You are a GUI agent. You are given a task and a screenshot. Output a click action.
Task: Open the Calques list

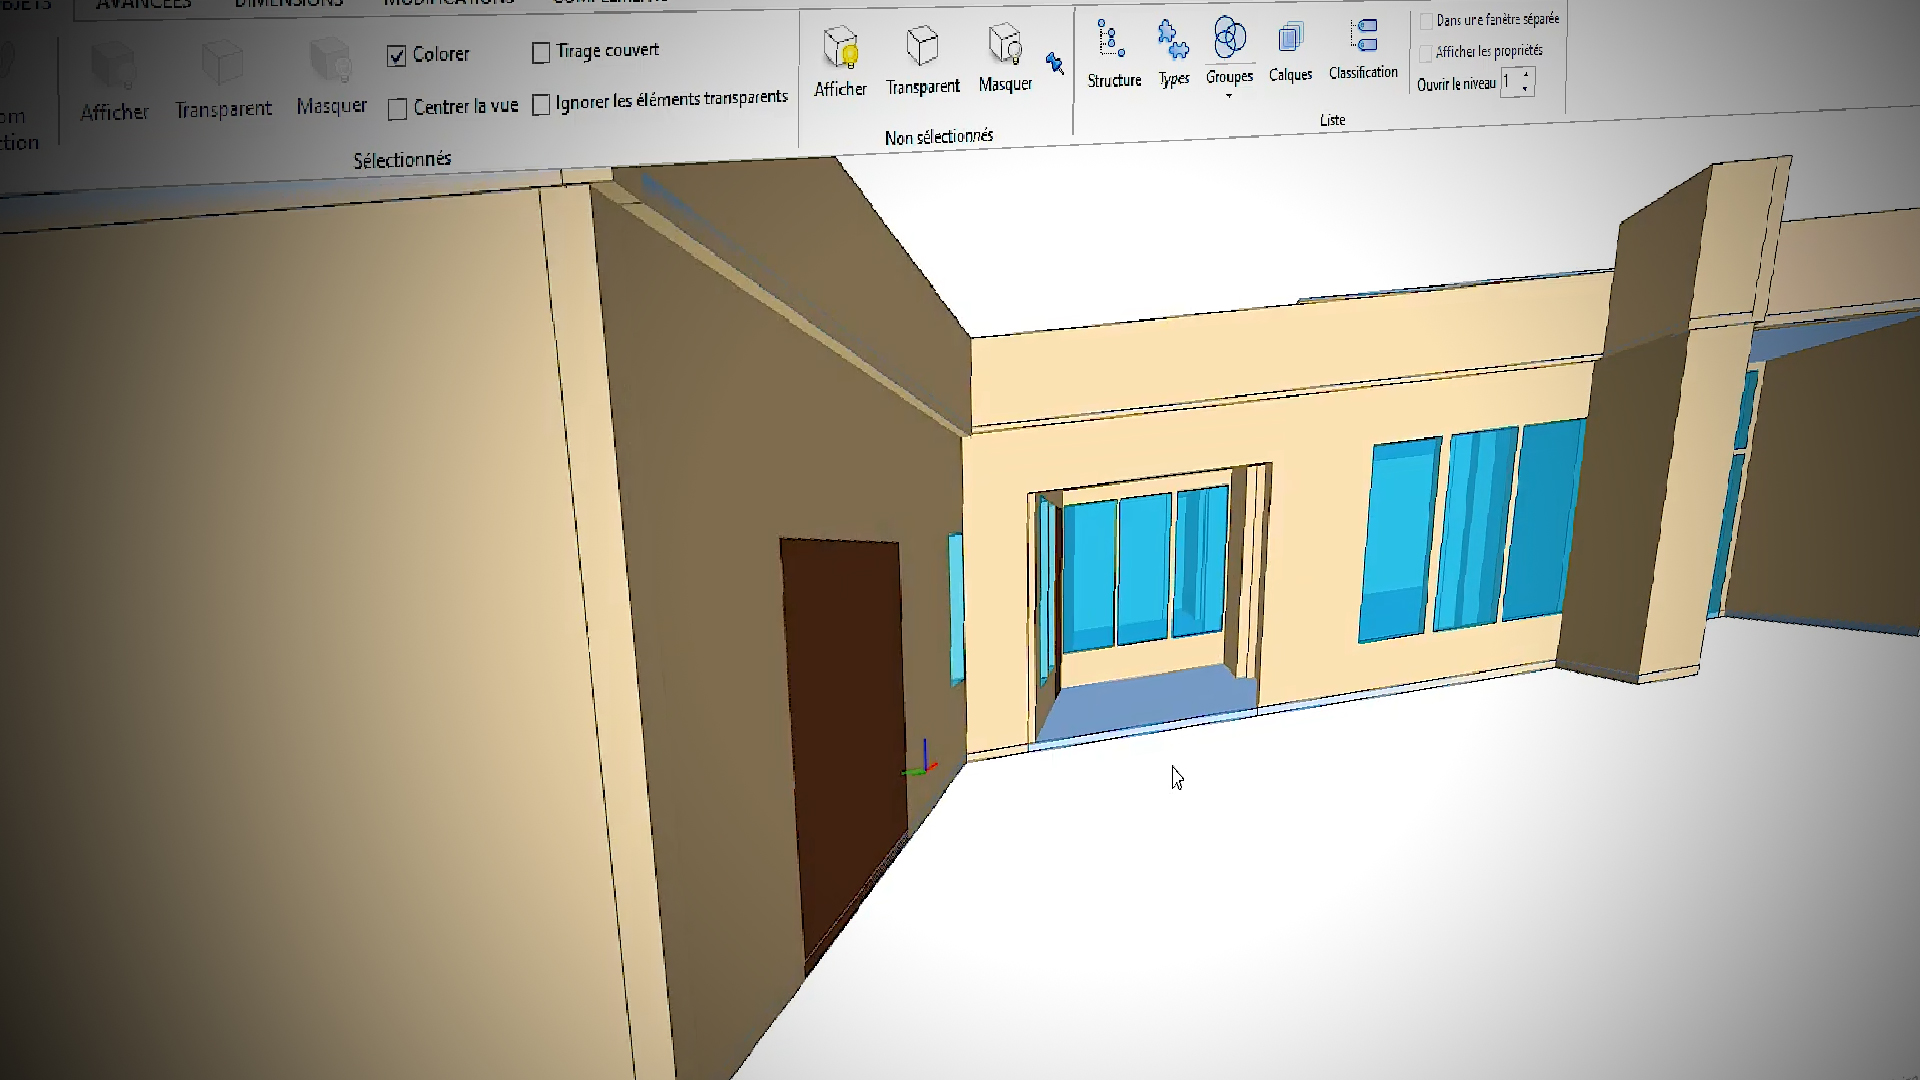(1290, 50)
